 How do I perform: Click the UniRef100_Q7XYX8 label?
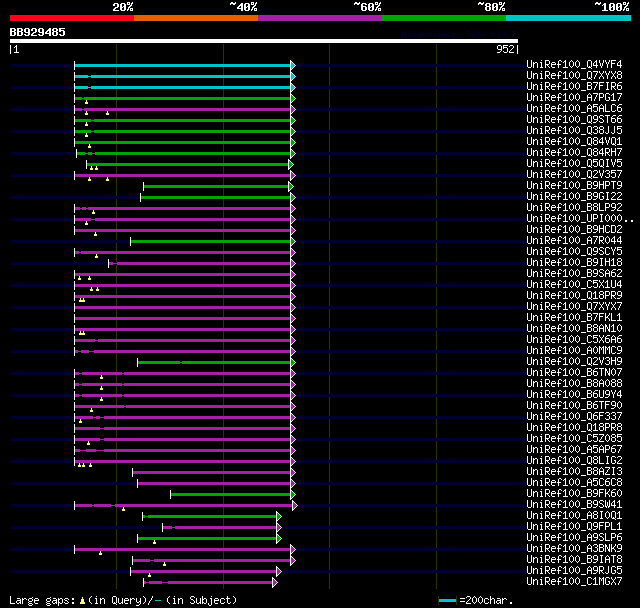pyautogui.click(x=574, y=75)
